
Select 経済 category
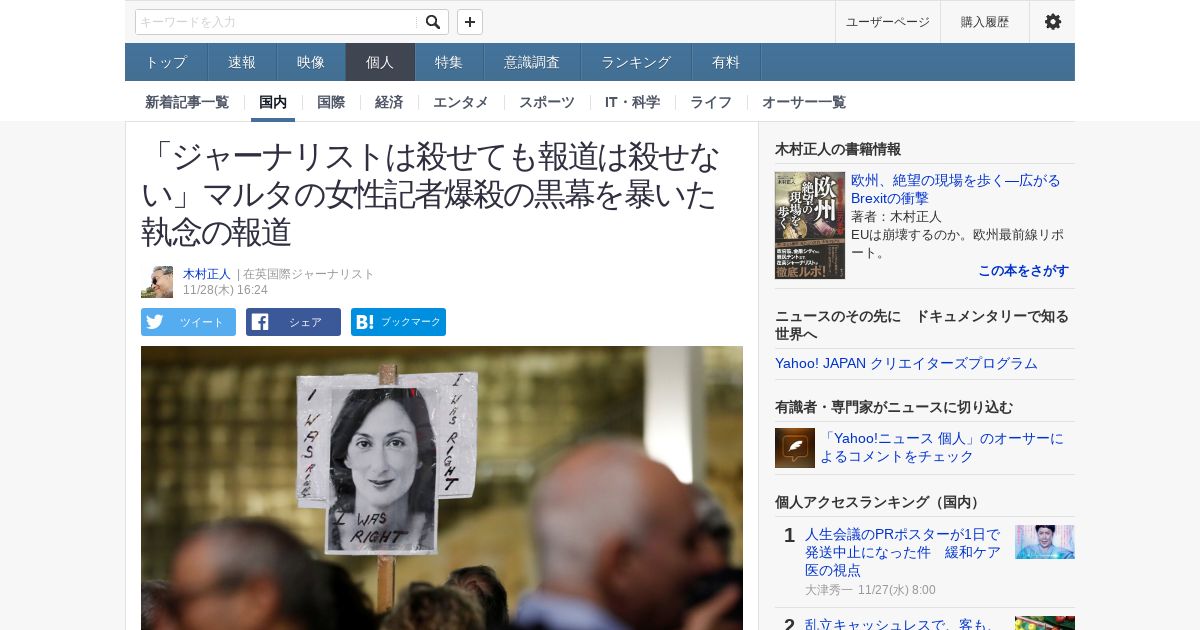pyautogui.click(x=389, y=102)
